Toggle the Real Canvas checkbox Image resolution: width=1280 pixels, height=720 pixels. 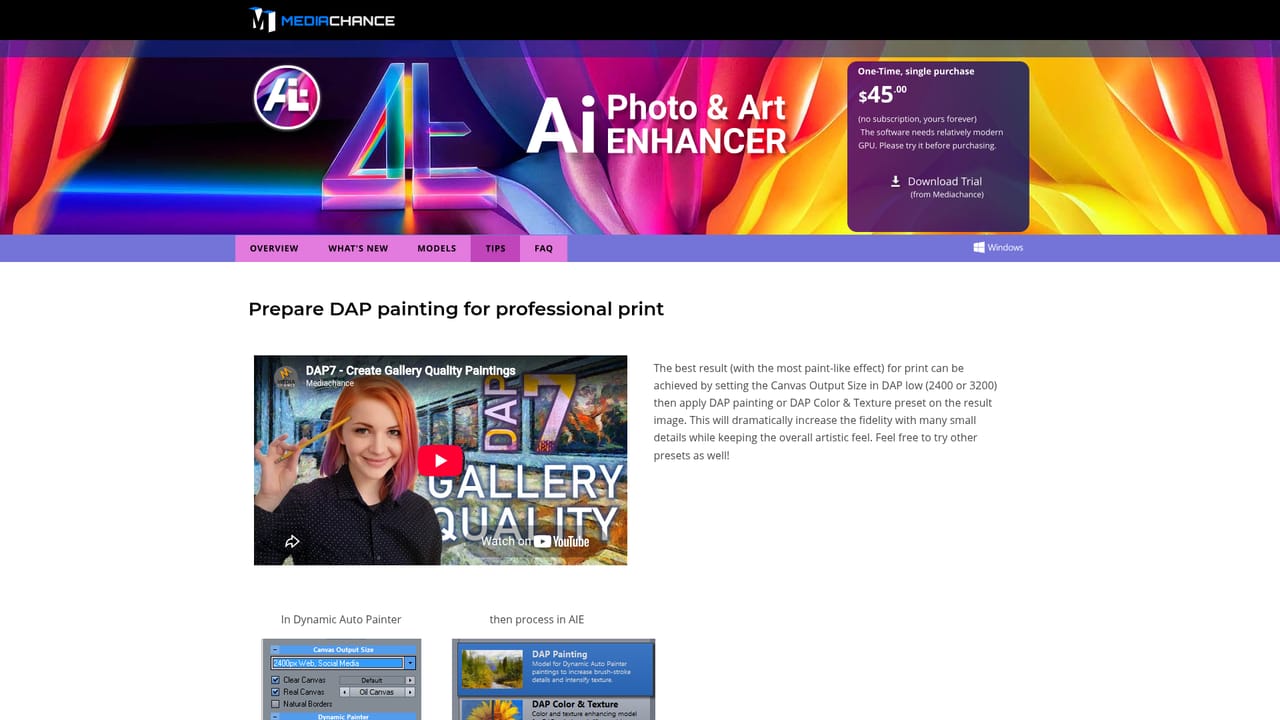point(276,692)
